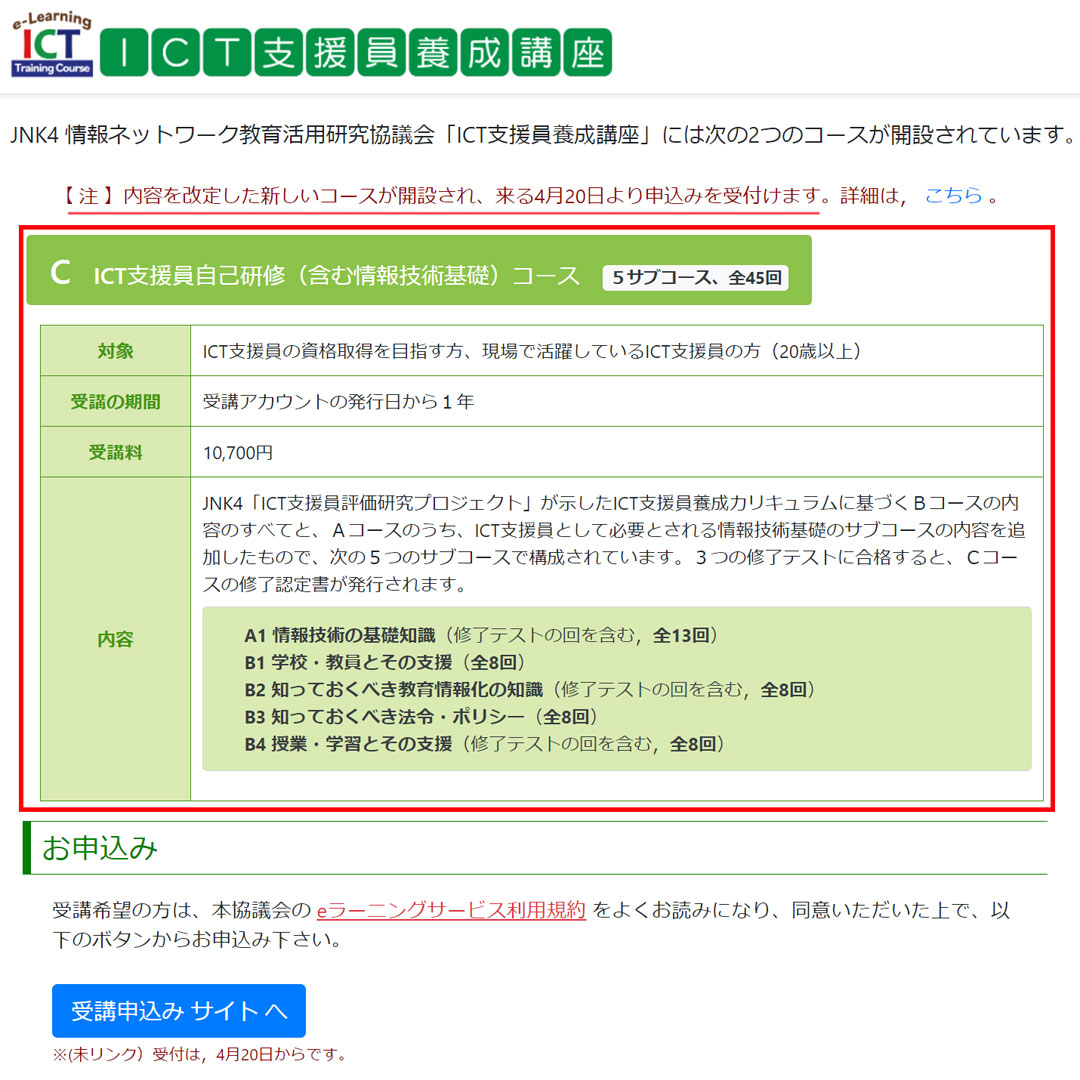The image size is (1080, 1080).
Task: Click subcourse B2 知っておくべき教育情報化の知識
Action: coord(530,689)
